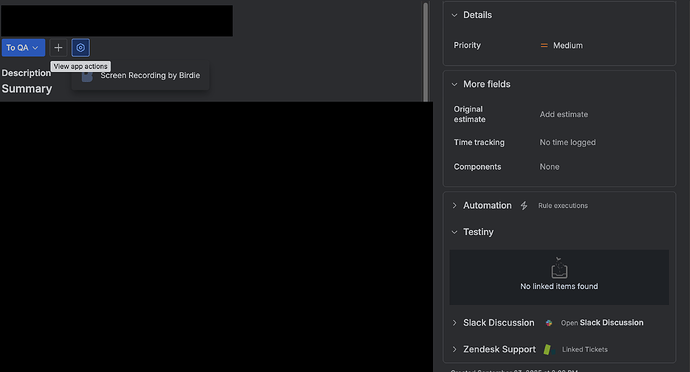Open the View app actions button
Screen dimensions: 690x372
[x=81, y=48]
